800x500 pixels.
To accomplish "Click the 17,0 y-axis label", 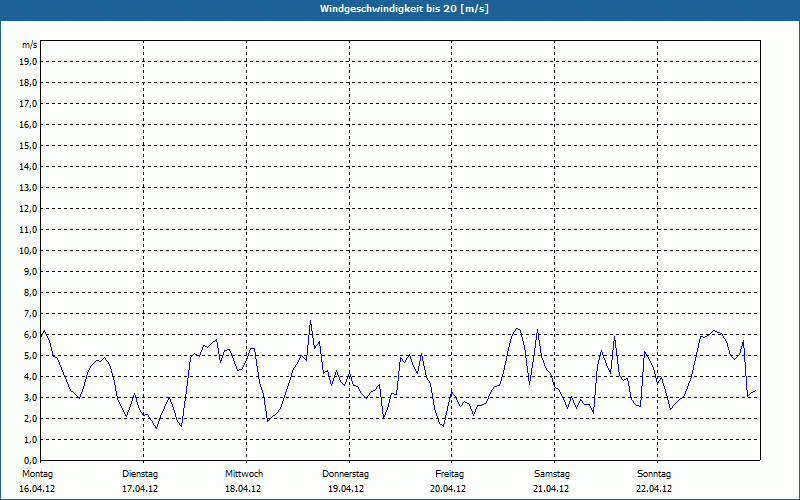I will (x=28, y=104).
